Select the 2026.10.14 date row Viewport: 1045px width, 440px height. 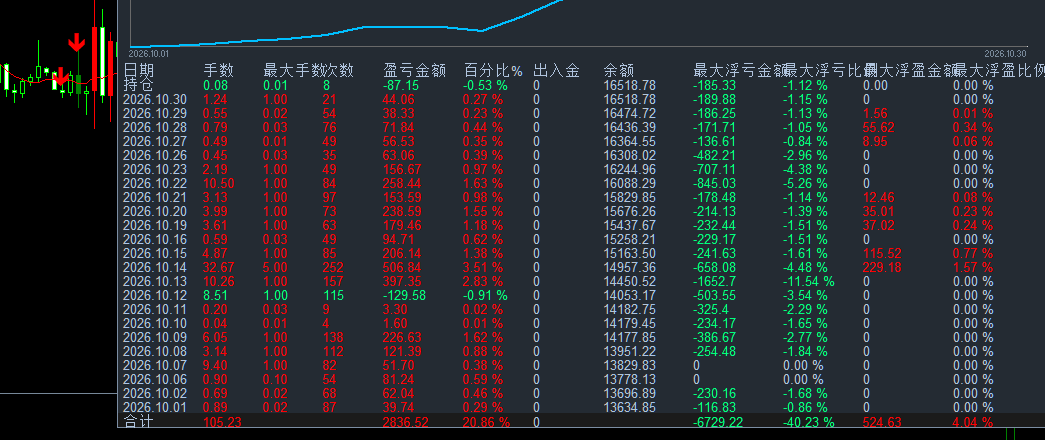(x=155, y=267)
